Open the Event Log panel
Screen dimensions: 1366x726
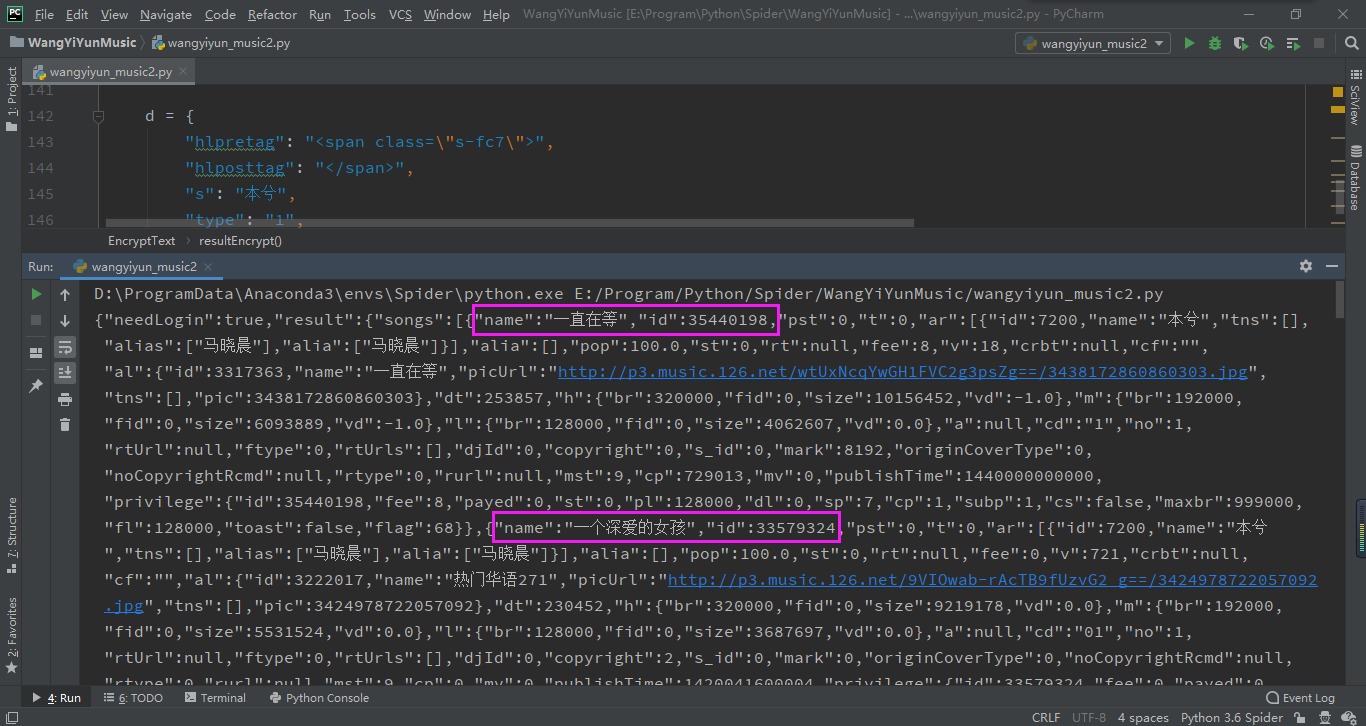(x=1301, y=698)
